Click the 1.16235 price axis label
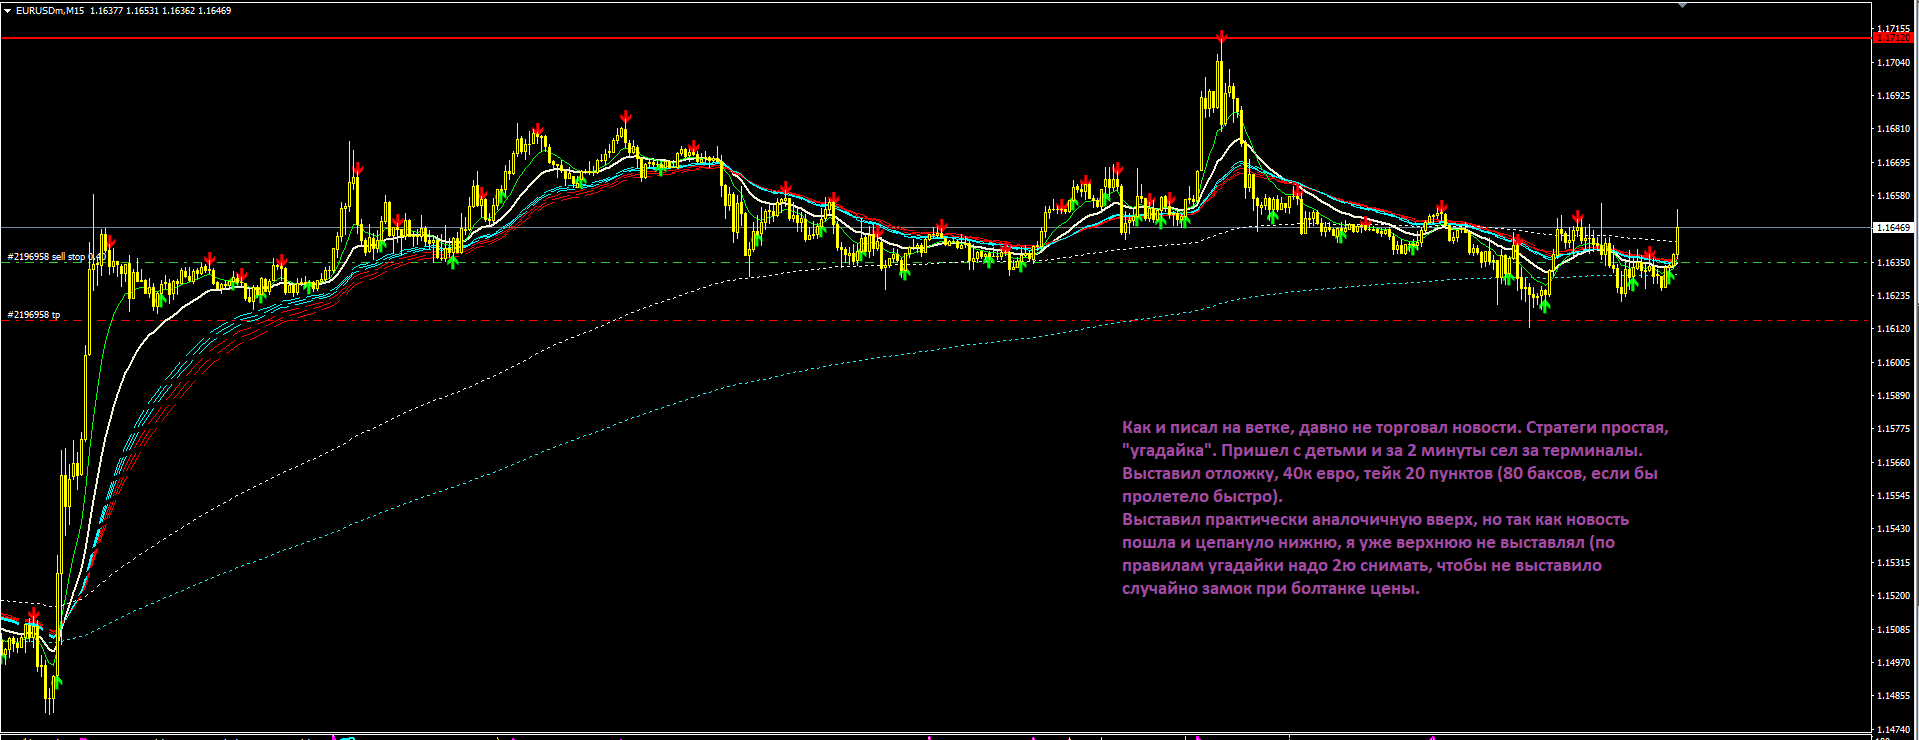This screenshot has height=740, width=1919. click(x=1893, y=296)
